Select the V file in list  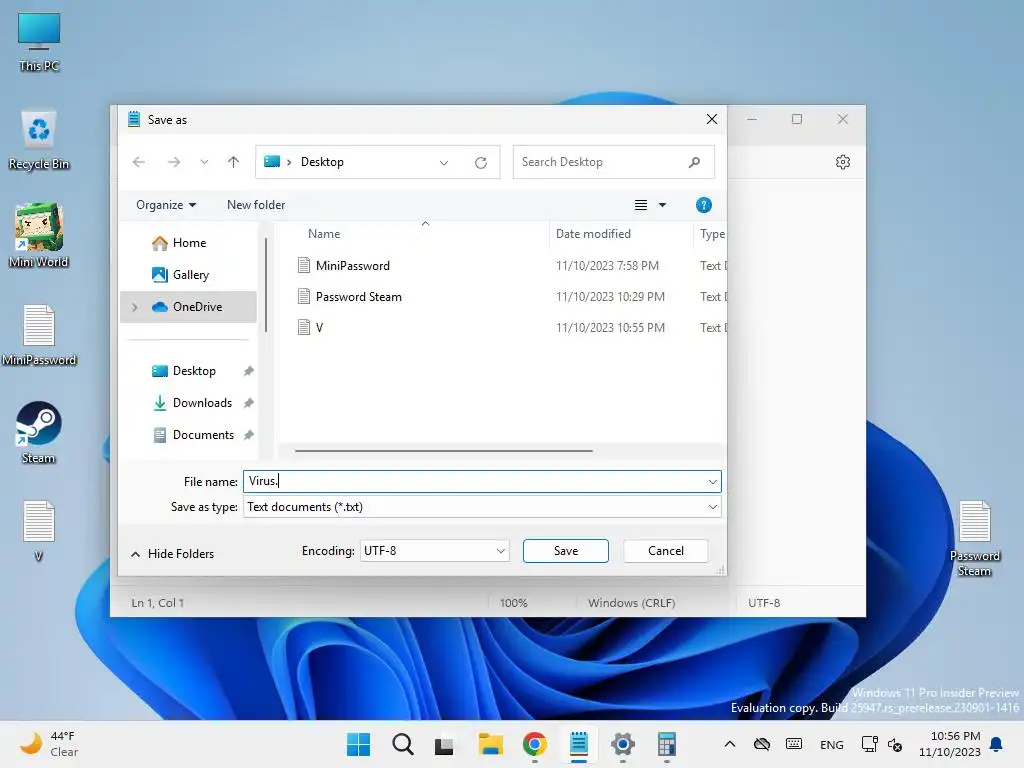click(319, 328)
